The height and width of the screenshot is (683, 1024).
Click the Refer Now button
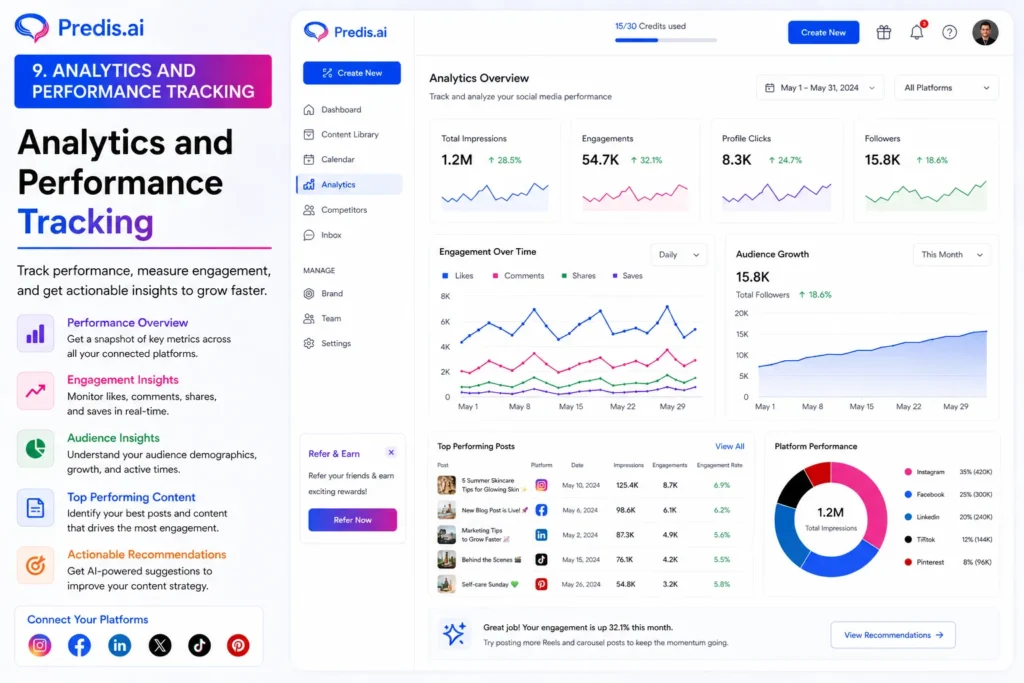(353, 520)
